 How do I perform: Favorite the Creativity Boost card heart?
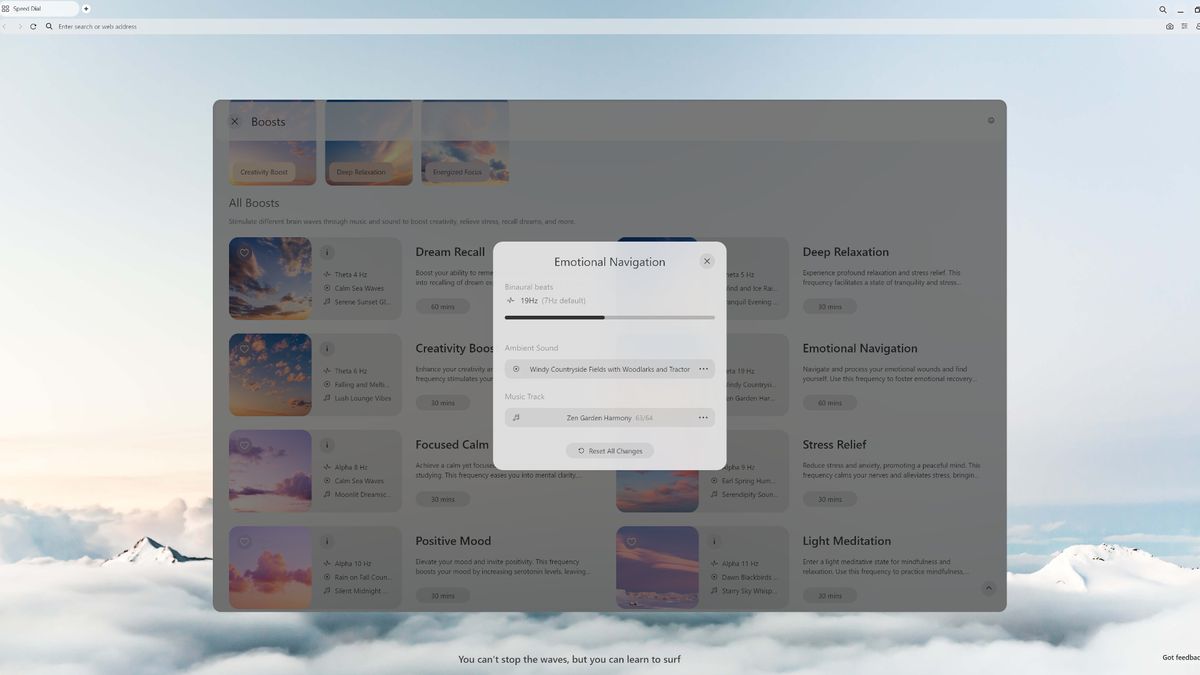click(x=244, y=349)
